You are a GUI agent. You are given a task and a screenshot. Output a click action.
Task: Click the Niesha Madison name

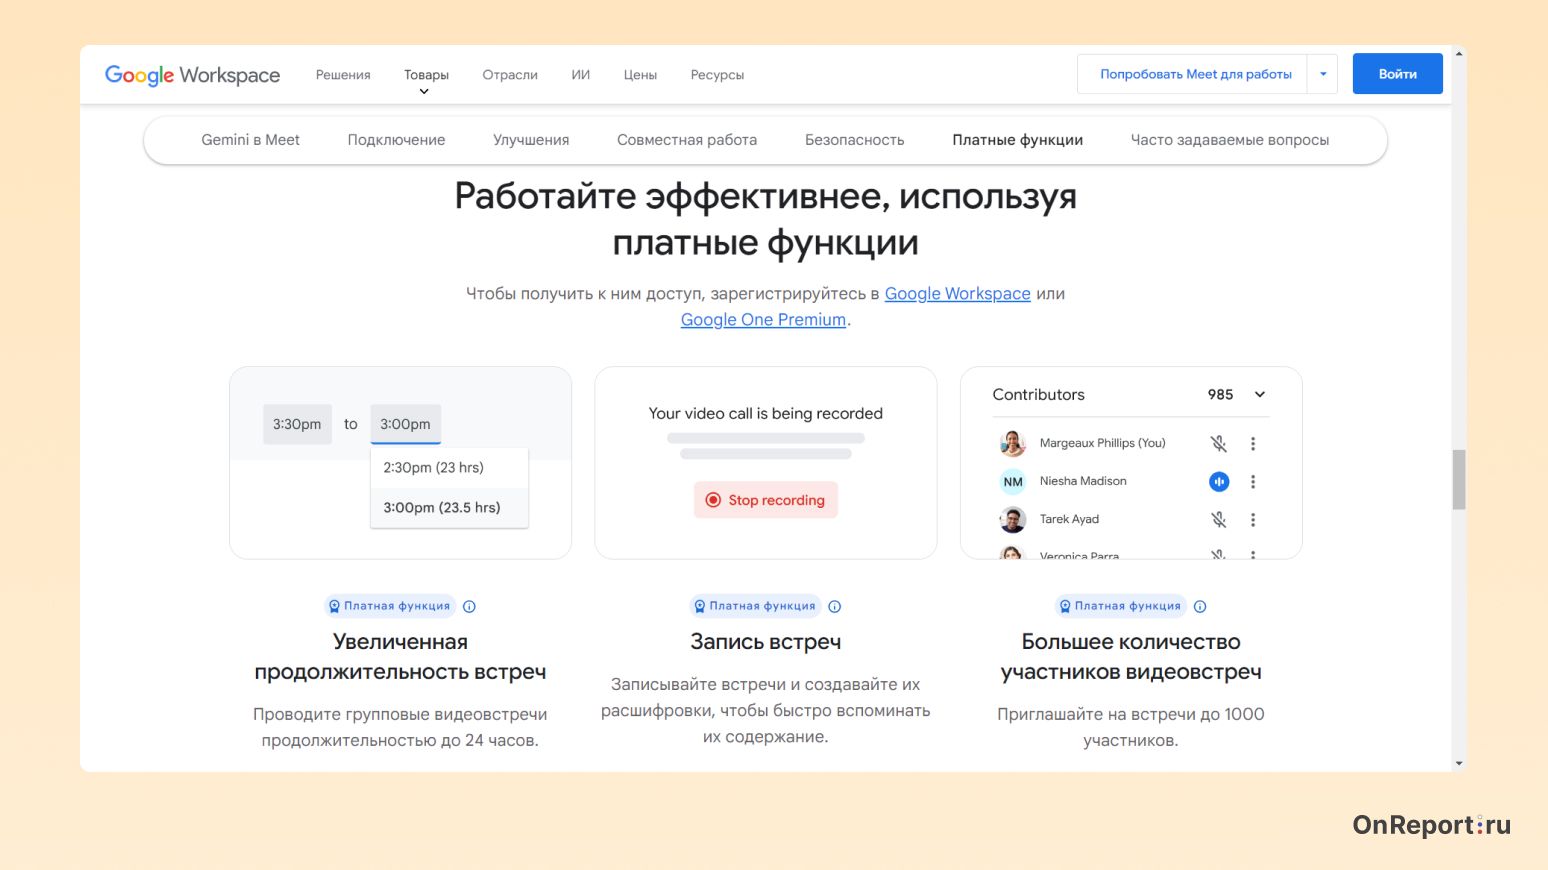1083,481
